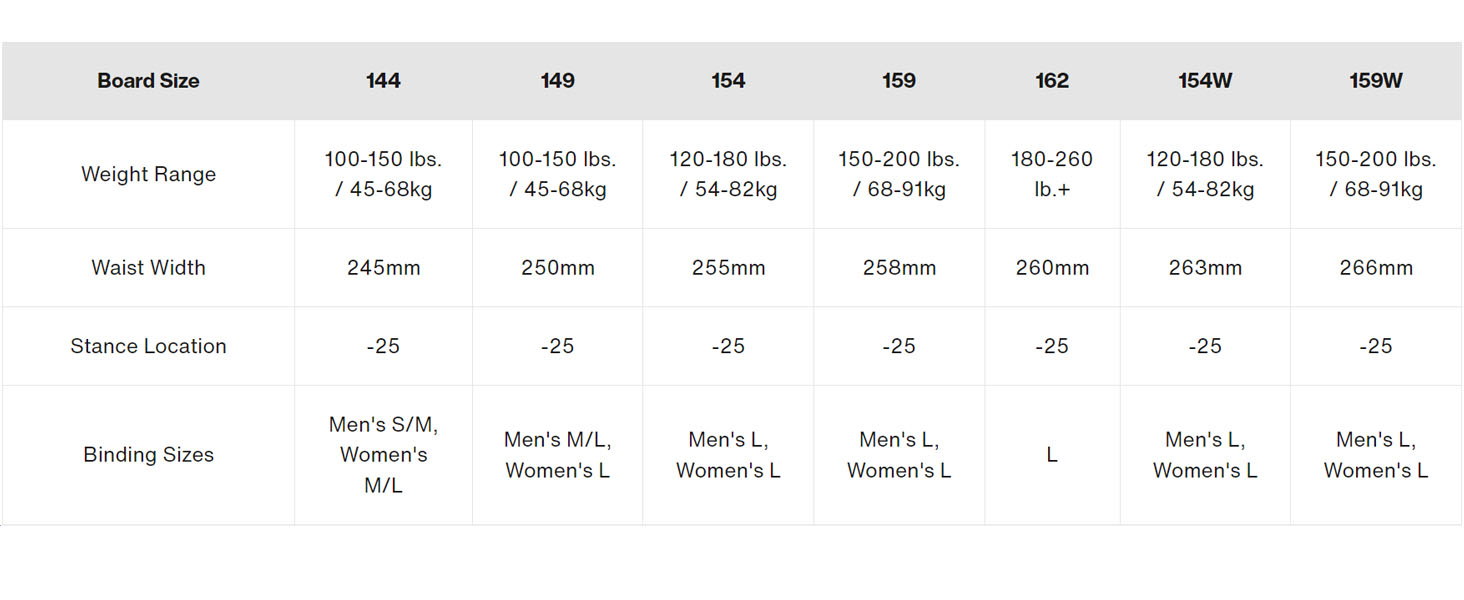Screen dimensions: 1464x600
Task: Click the Weight Range row label
Action: (x=148, y=174)
